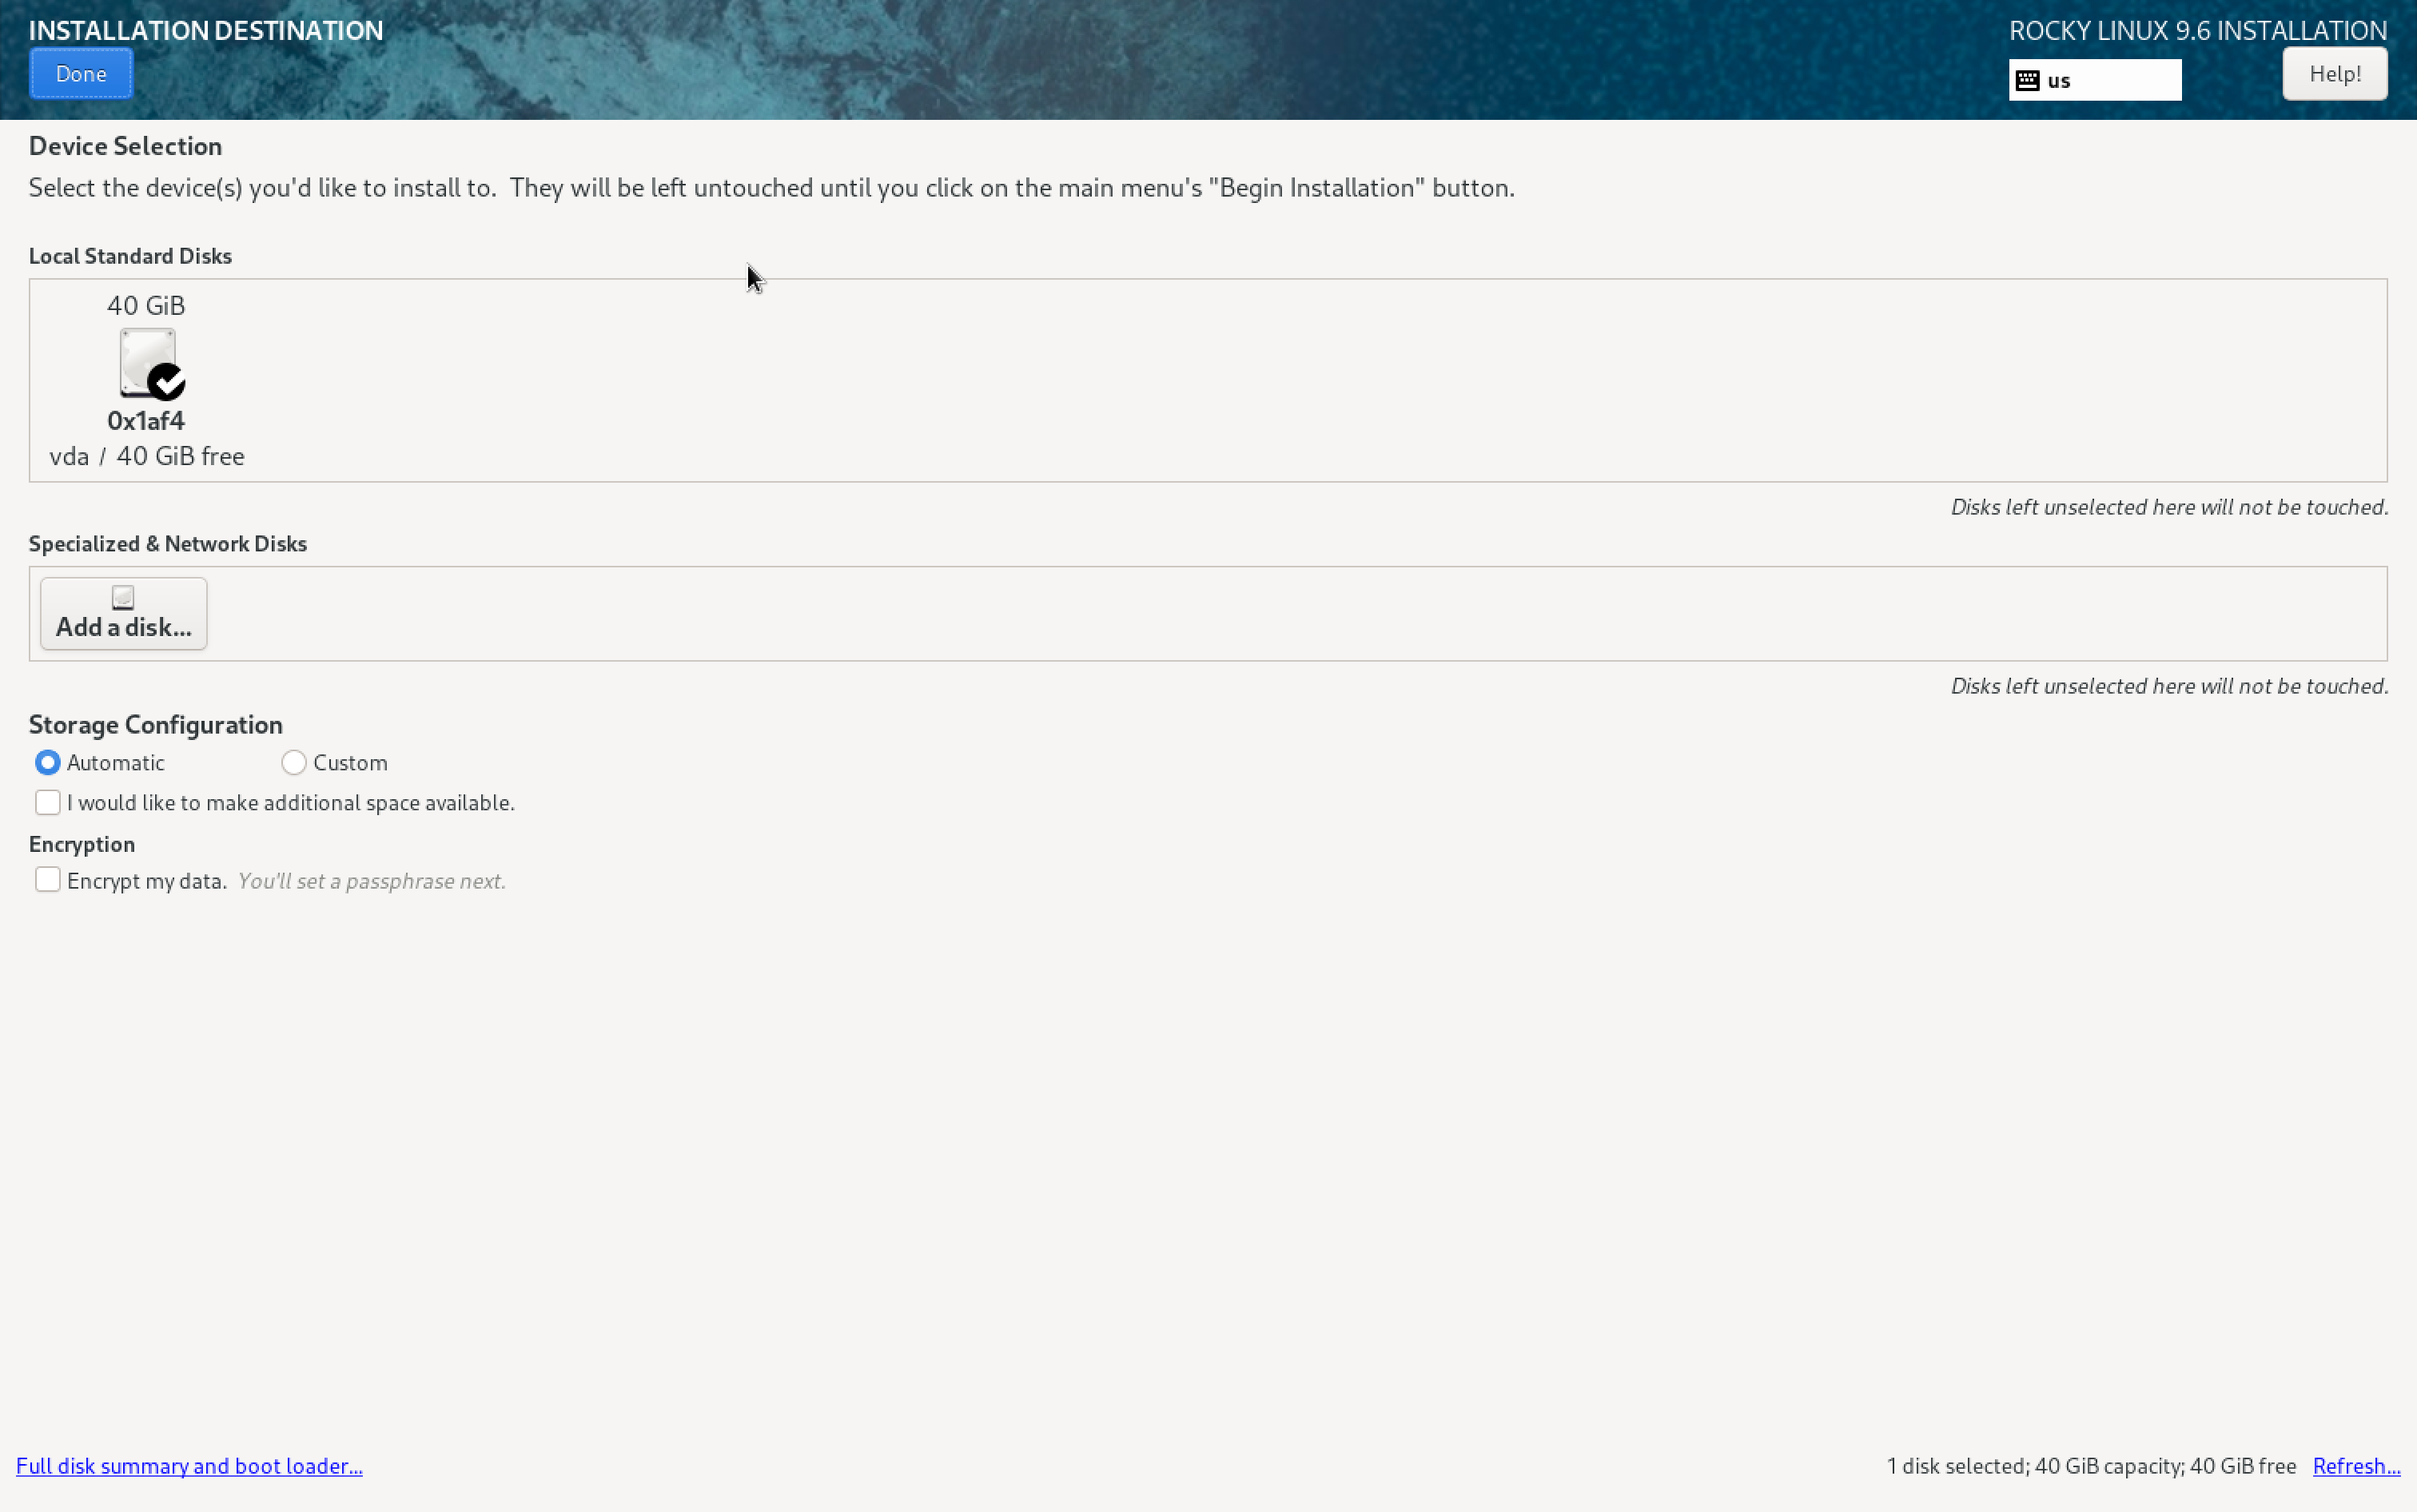
Task: Click the 0x1af4 disk name label
Action: point(146,421)
